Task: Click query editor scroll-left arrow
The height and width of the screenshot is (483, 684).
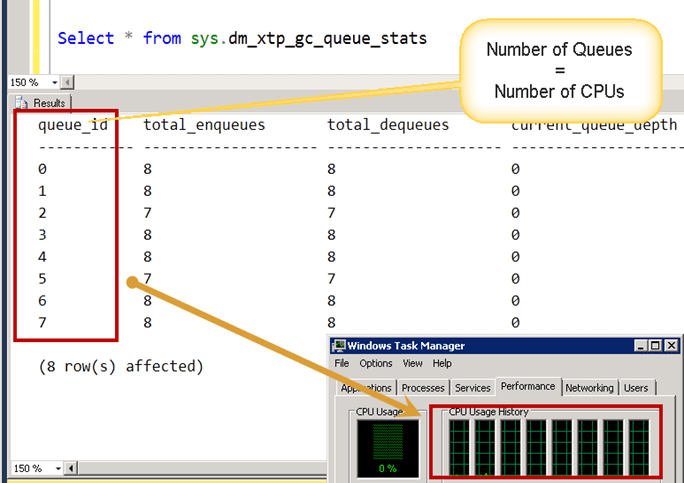Action: (67, 83)
